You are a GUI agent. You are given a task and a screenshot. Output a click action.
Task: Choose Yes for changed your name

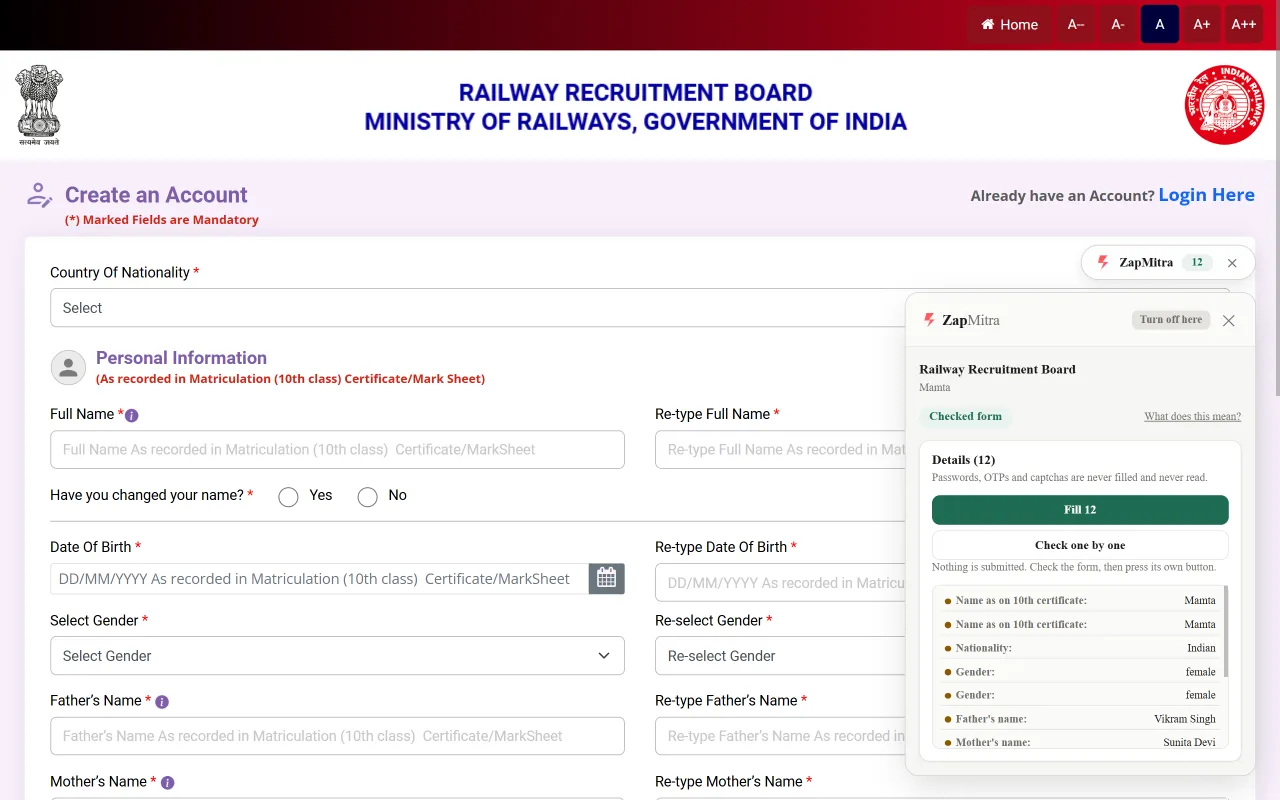(288, 497)
